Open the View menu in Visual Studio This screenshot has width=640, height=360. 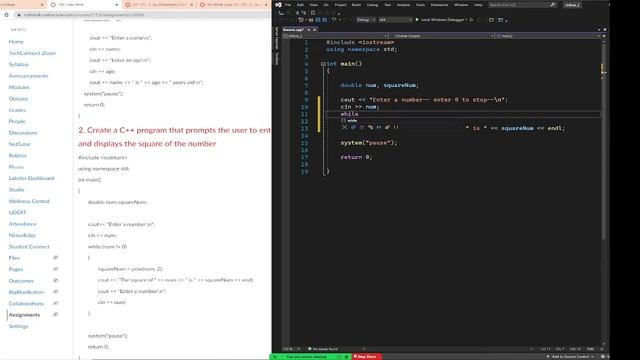click(x=313, y=5)
